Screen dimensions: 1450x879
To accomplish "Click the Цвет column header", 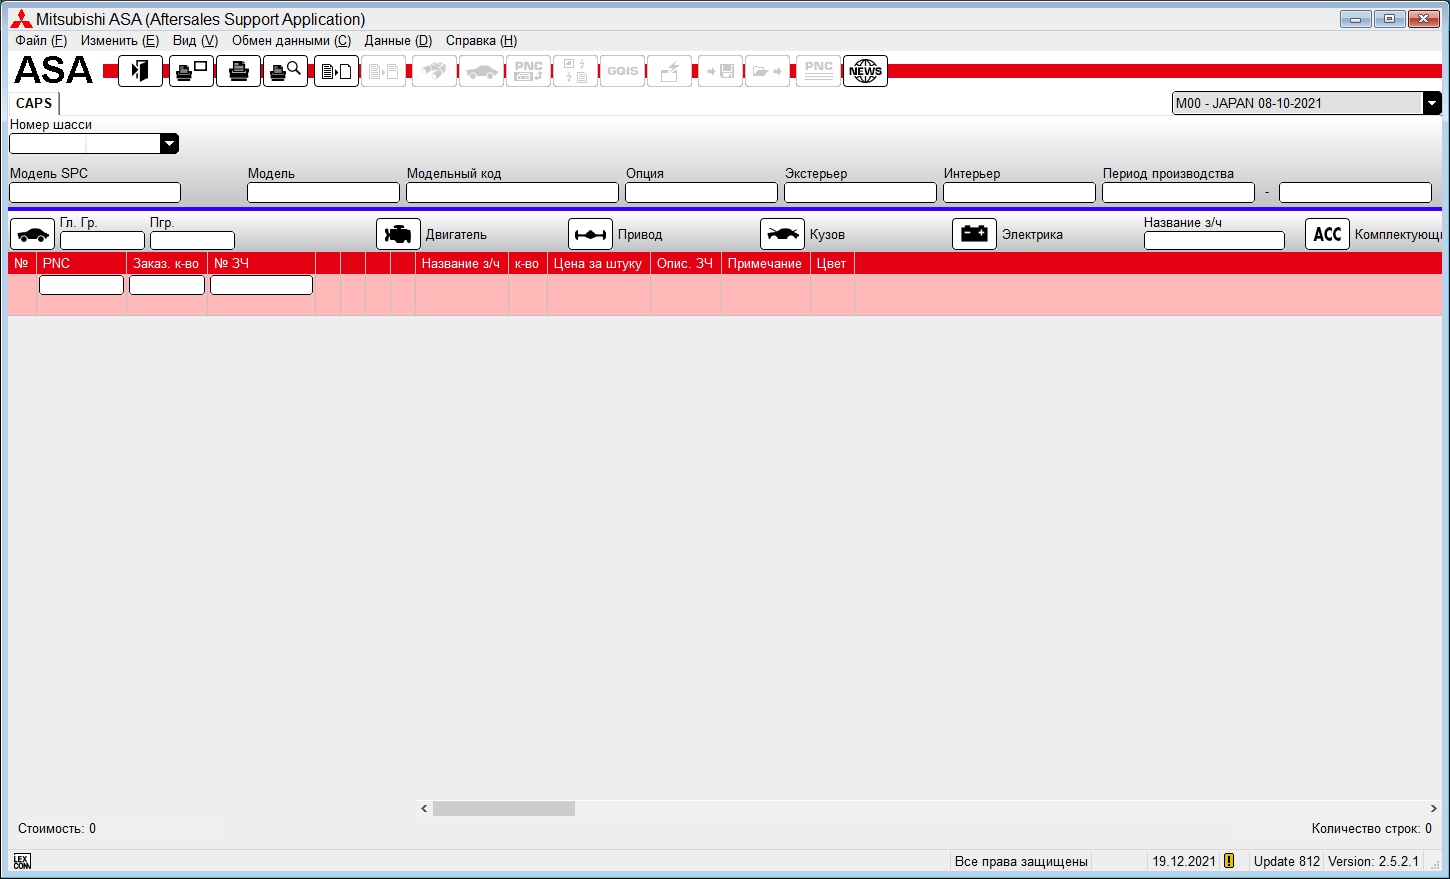I will pyautogui.click(x=832, y=264).
